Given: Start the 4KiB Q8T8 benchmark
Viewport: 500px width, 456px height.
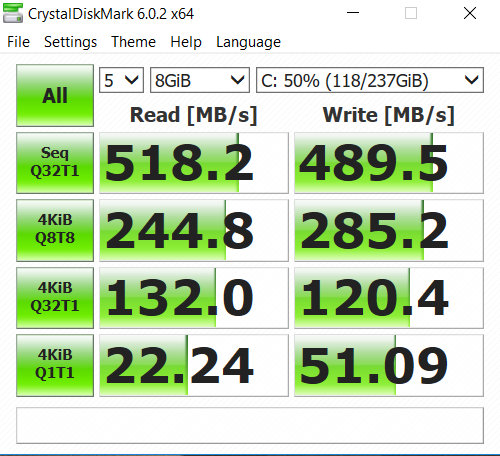Looking at the screenshot, I should 55,230.
